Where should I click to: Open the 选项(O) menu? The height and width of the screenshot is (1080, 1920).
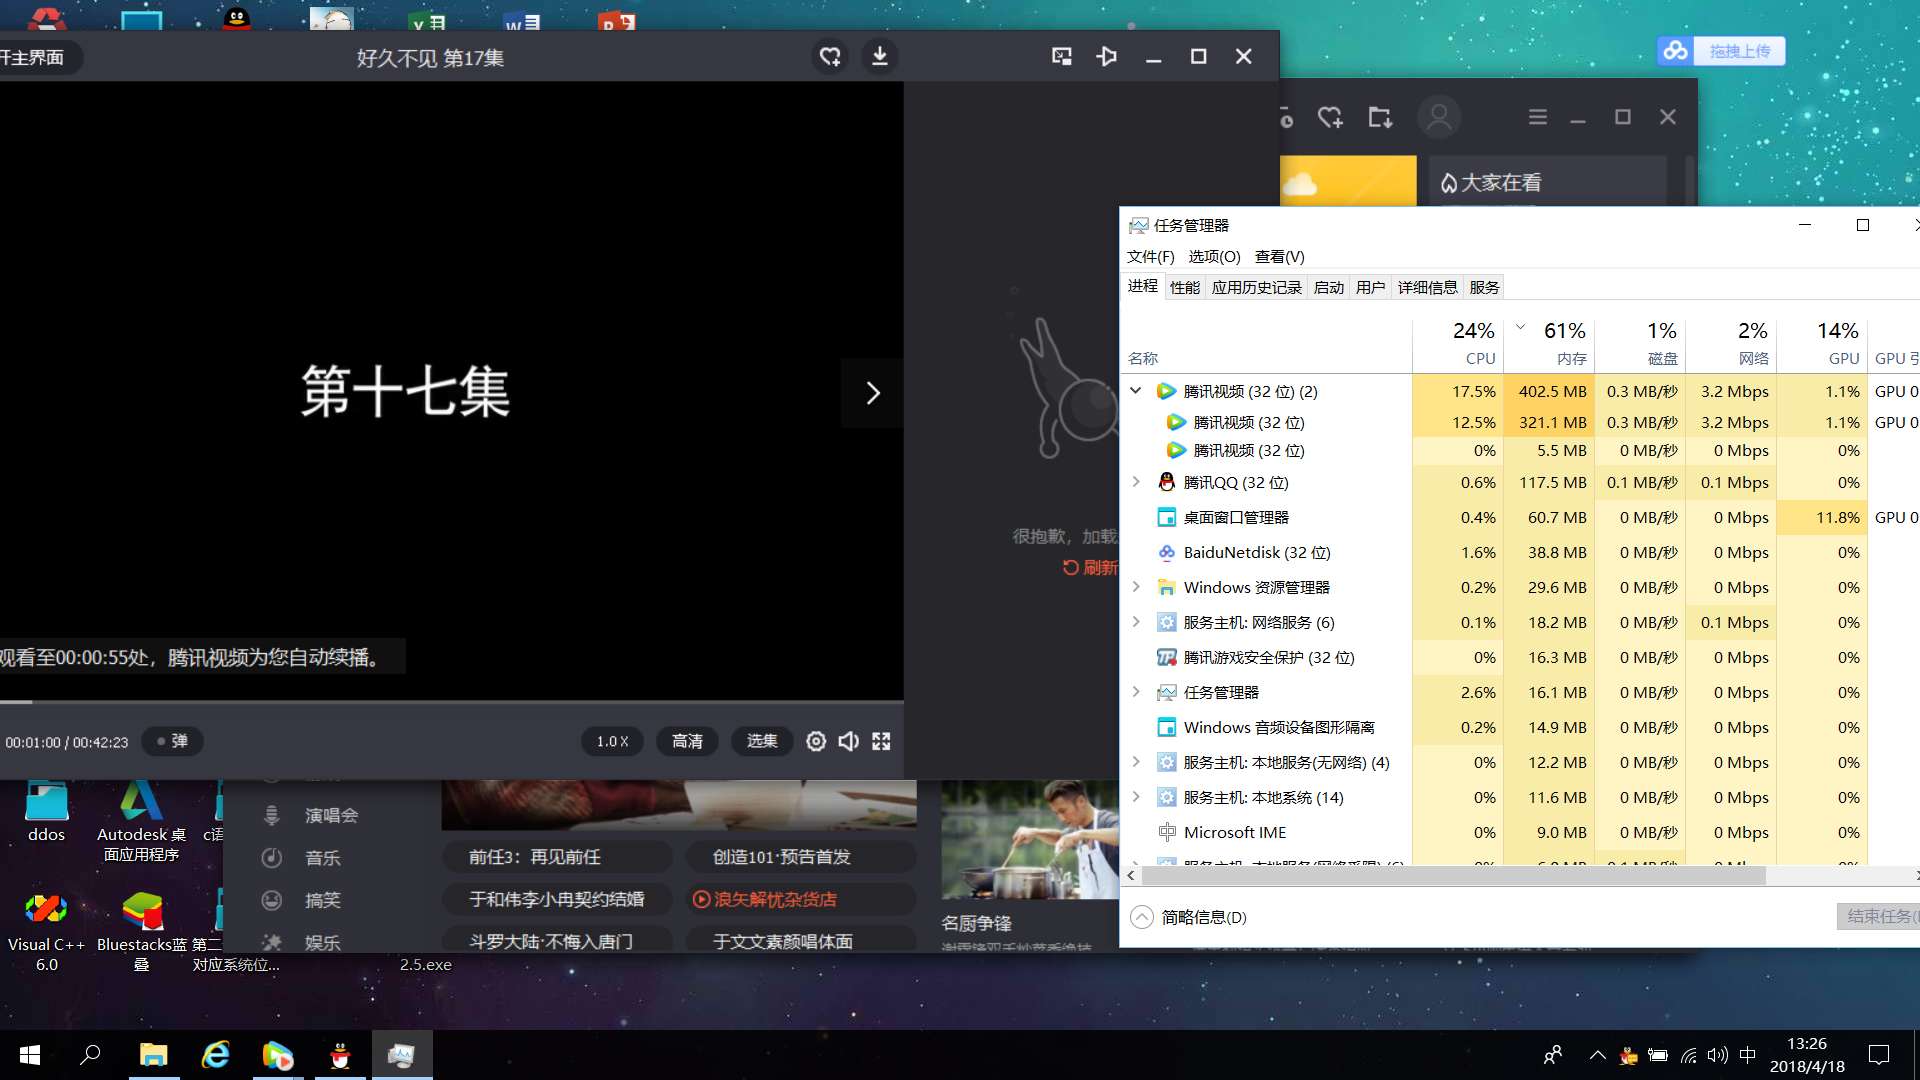(x=1214, y=257)
